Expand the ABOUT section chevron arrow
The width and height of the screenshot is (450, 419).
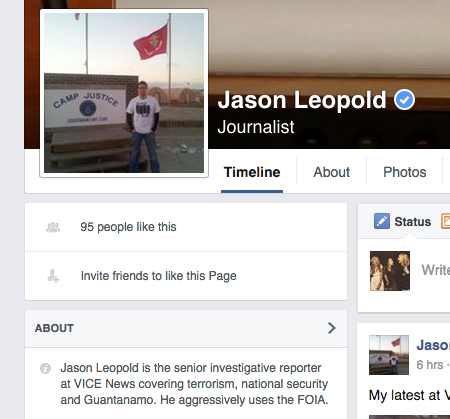(x=331, y=328)
